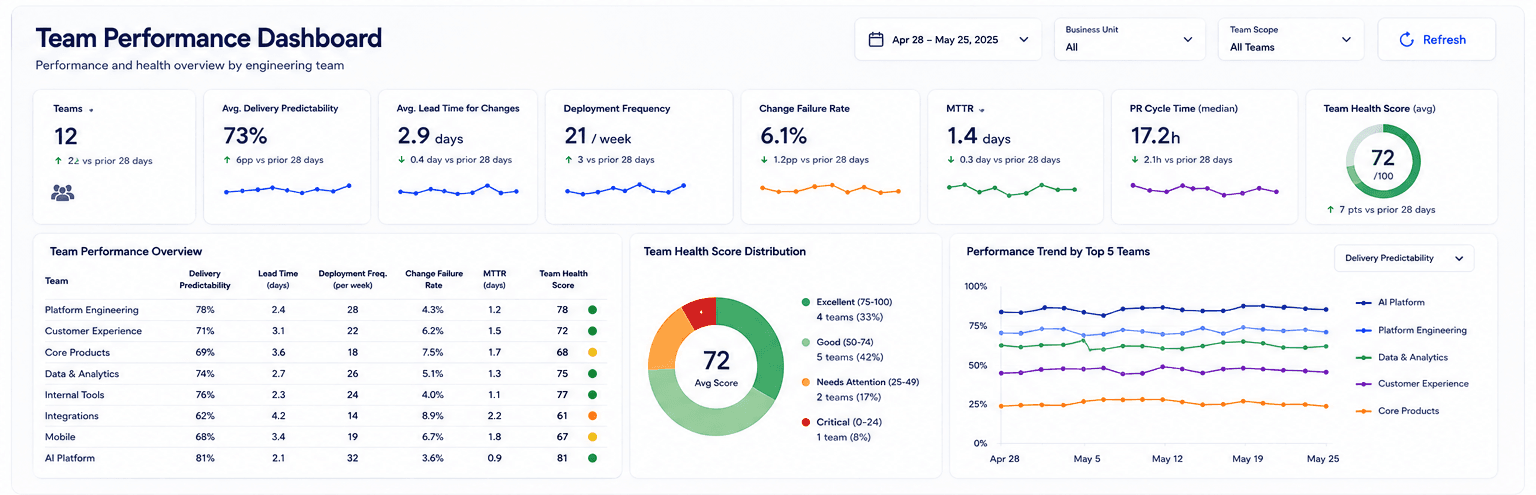Click the green status dot for Data & Analytics row

pos(592,374)
